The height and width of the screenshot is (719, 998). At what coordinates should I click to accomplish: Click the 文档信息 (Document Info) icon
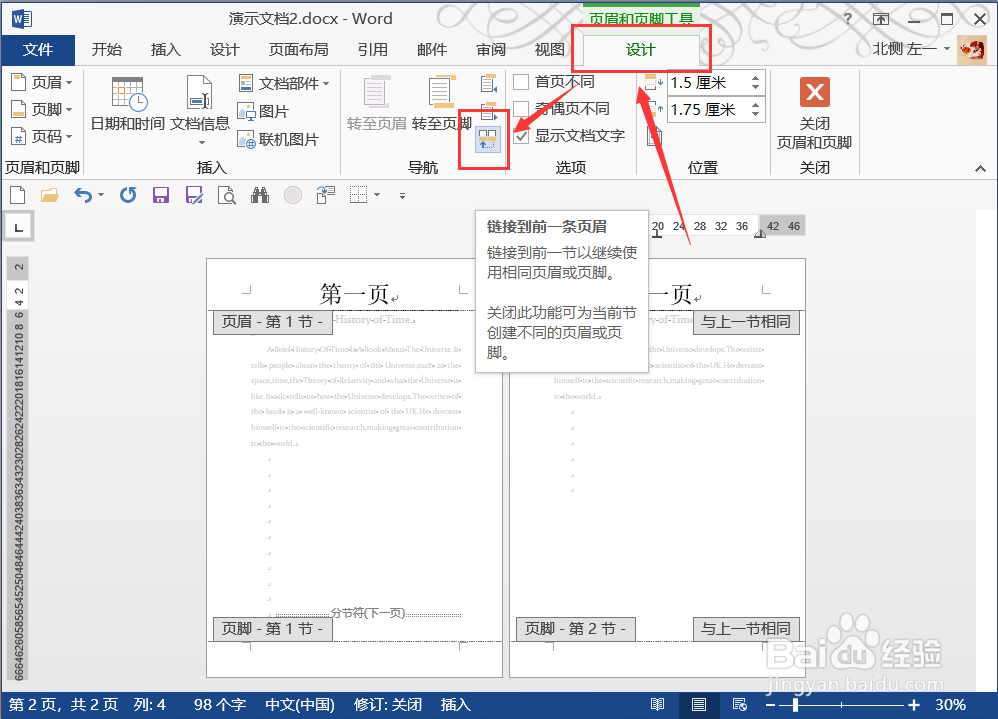[x=199, y=110]
